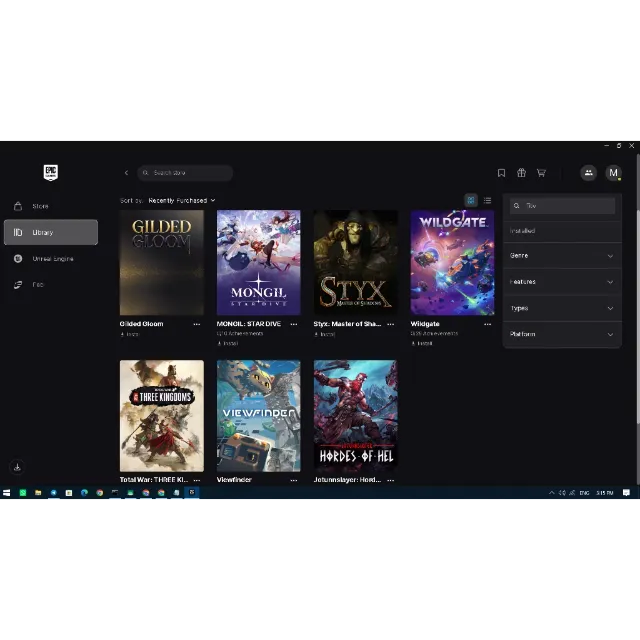Screen dimensions: 640x640
Task: Open more options for Total War
Action: tap(197, 480)
